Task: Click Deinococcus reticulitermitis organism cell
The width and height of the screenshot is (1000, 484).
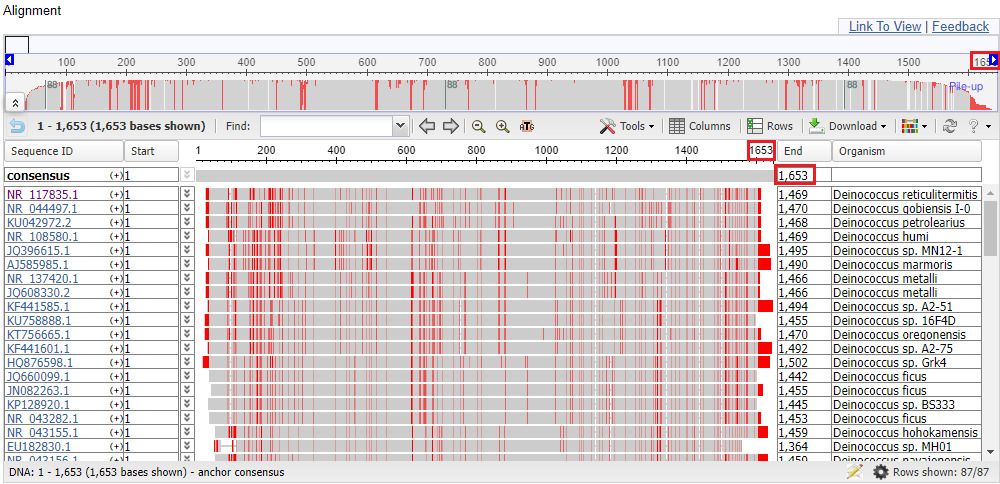Action: tap(906, 194)
